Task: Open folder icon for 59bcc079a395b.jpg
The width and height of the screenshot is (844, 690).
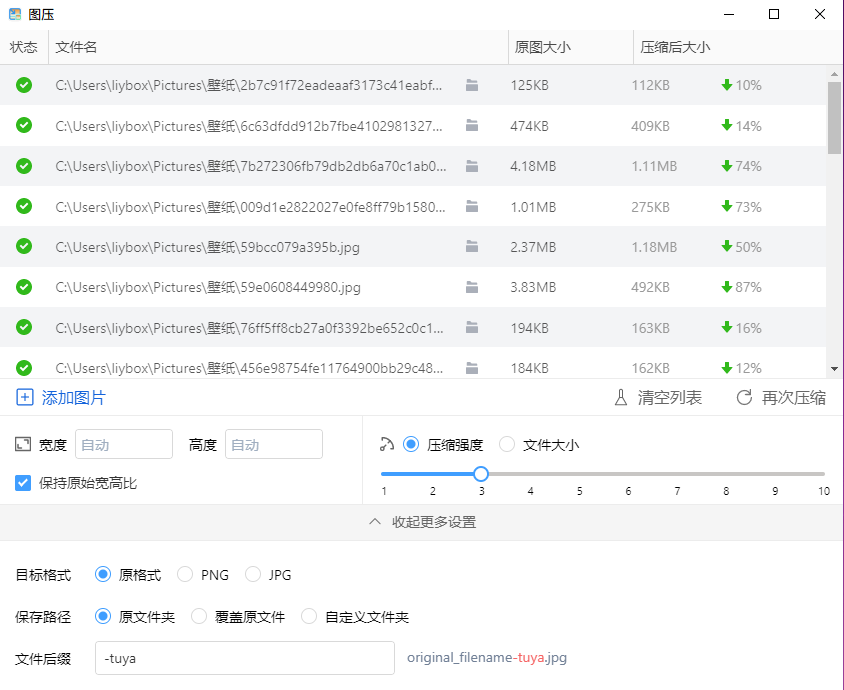Action: [472, 247]
